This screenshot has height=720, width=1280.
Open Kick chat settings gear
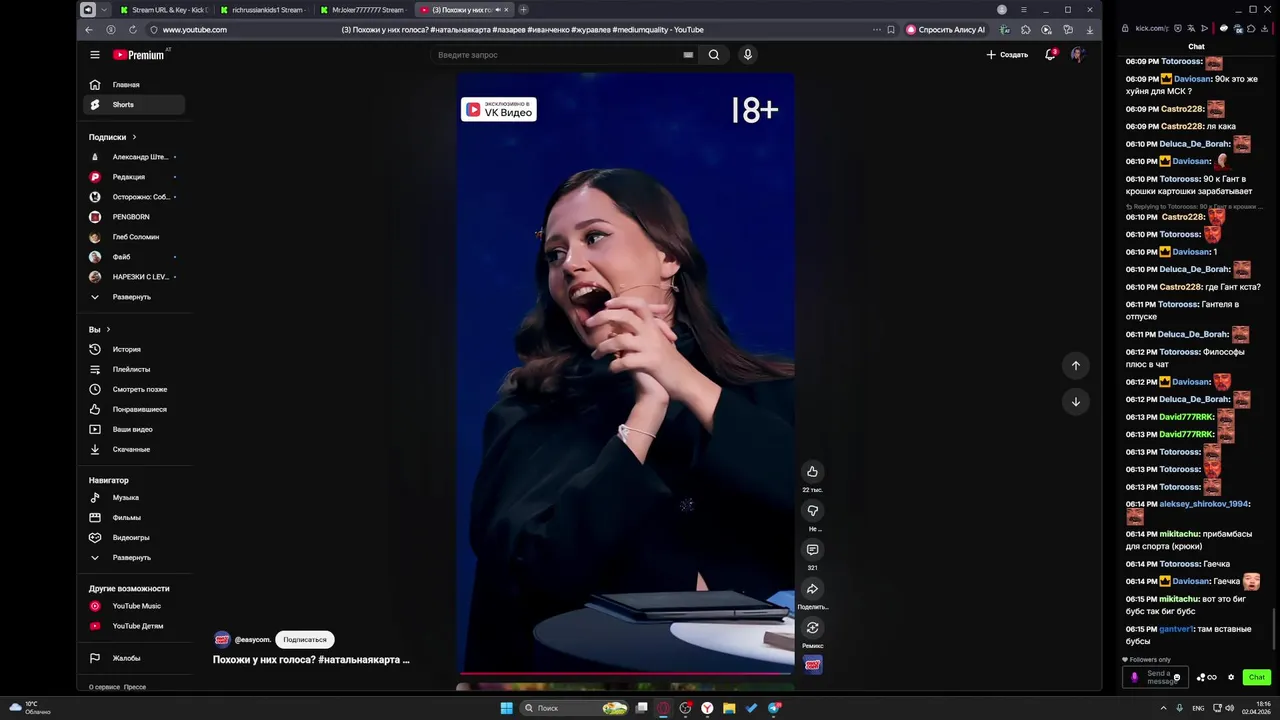pos(1231,677)
